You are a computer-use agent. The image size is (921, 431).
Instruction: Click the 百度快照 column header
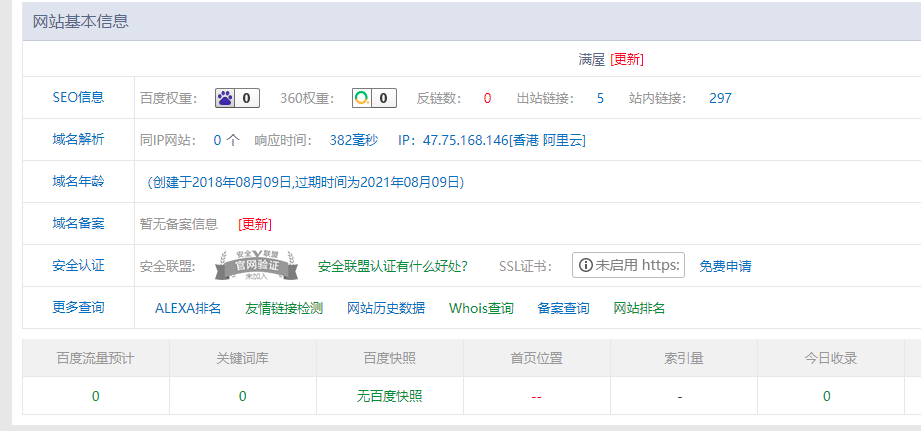[389, 358]
